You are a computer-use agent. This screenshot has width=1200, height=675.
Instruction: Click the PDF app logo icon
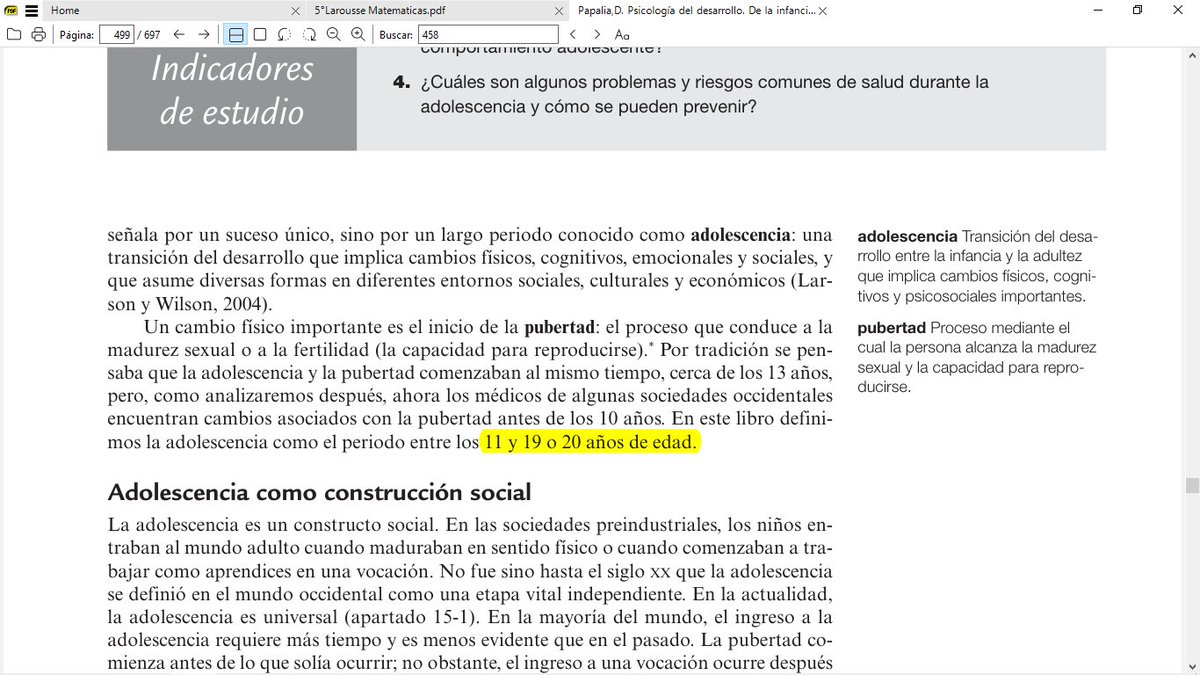pyautogui.click(x=10, y=11)
